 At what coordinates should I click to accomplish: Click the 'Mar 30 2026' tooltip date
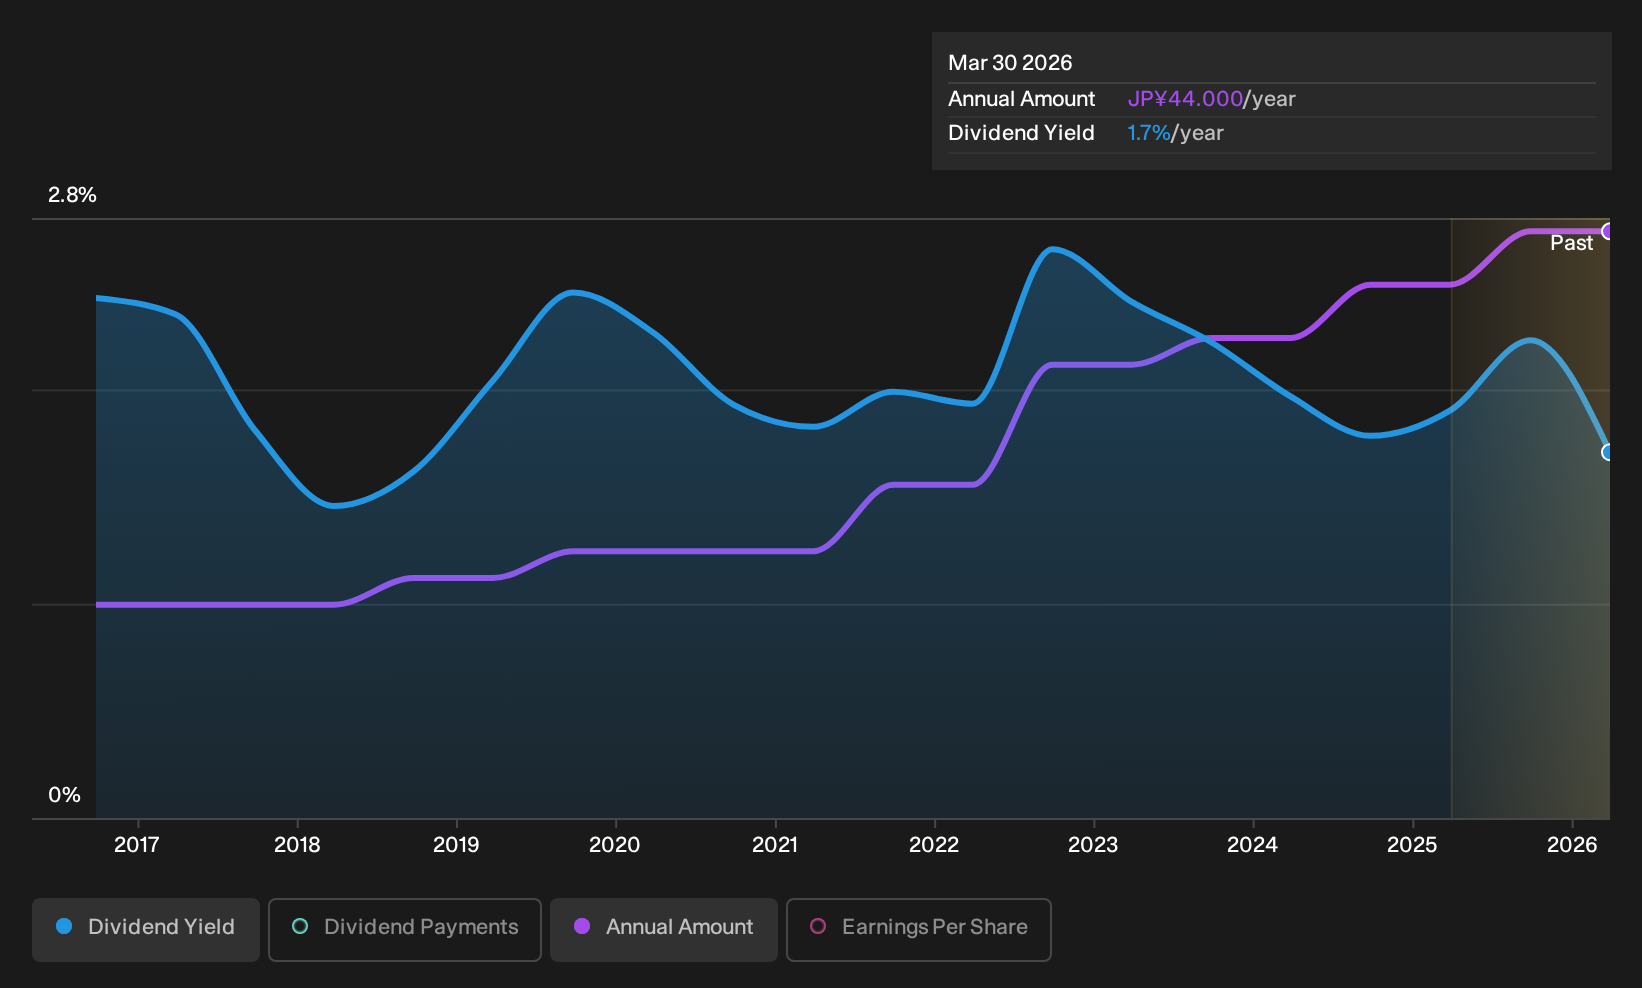tap(1010, 63)
